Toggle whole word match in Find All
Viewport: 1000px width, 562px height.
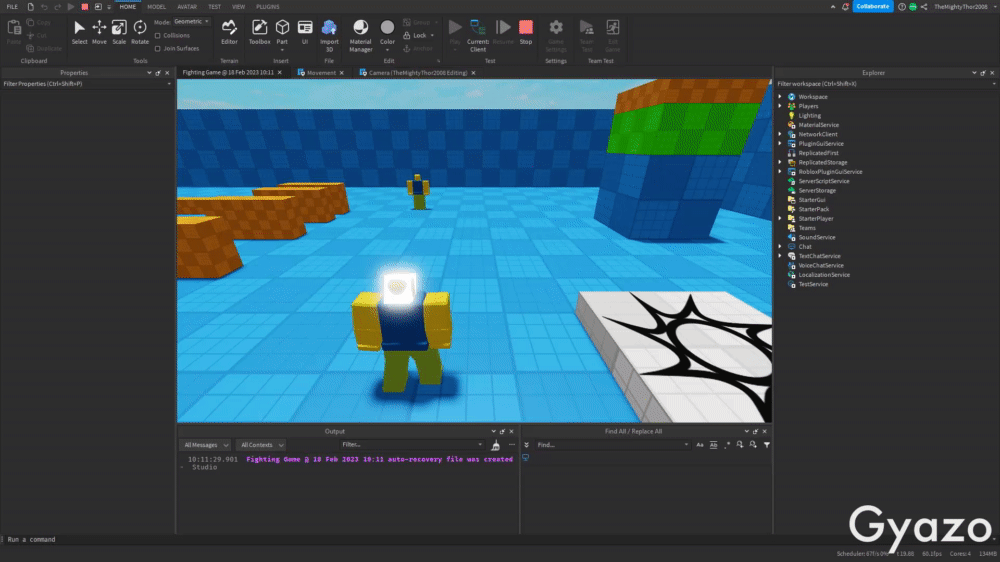(x=713, y=445)
